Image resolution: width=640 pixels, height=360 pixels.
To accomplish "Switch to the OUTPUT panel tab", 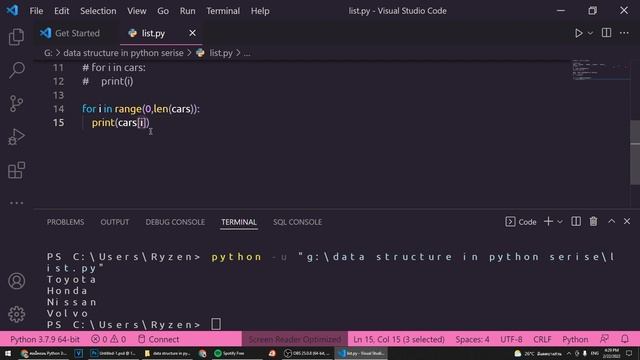I will point(115,222).
